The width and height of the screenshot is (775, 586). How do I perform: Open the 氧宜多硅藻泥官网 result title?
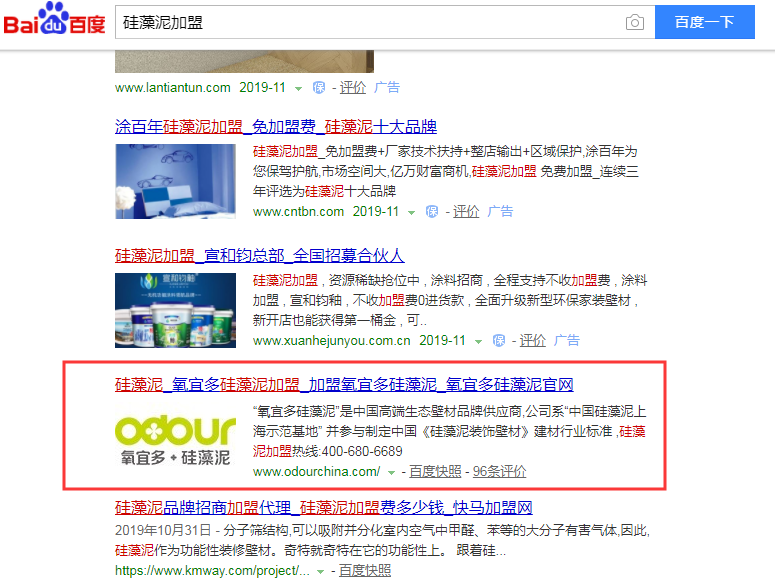[x=344, y=384]
